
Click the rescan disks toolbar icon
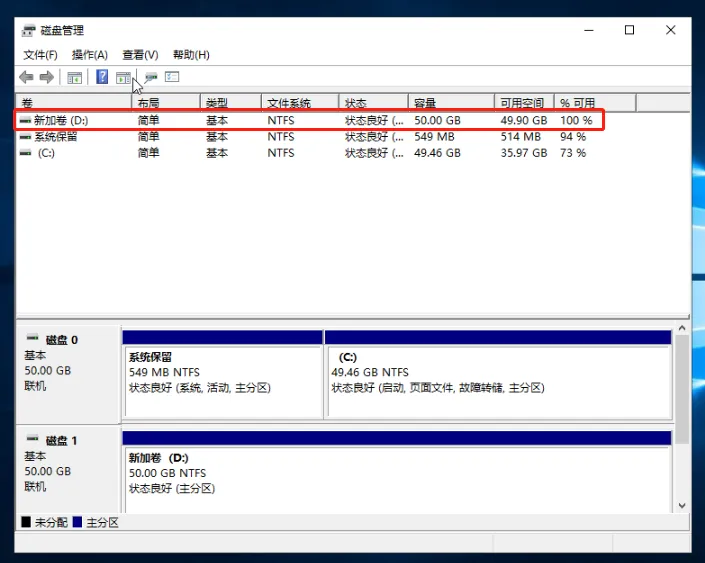151,77
